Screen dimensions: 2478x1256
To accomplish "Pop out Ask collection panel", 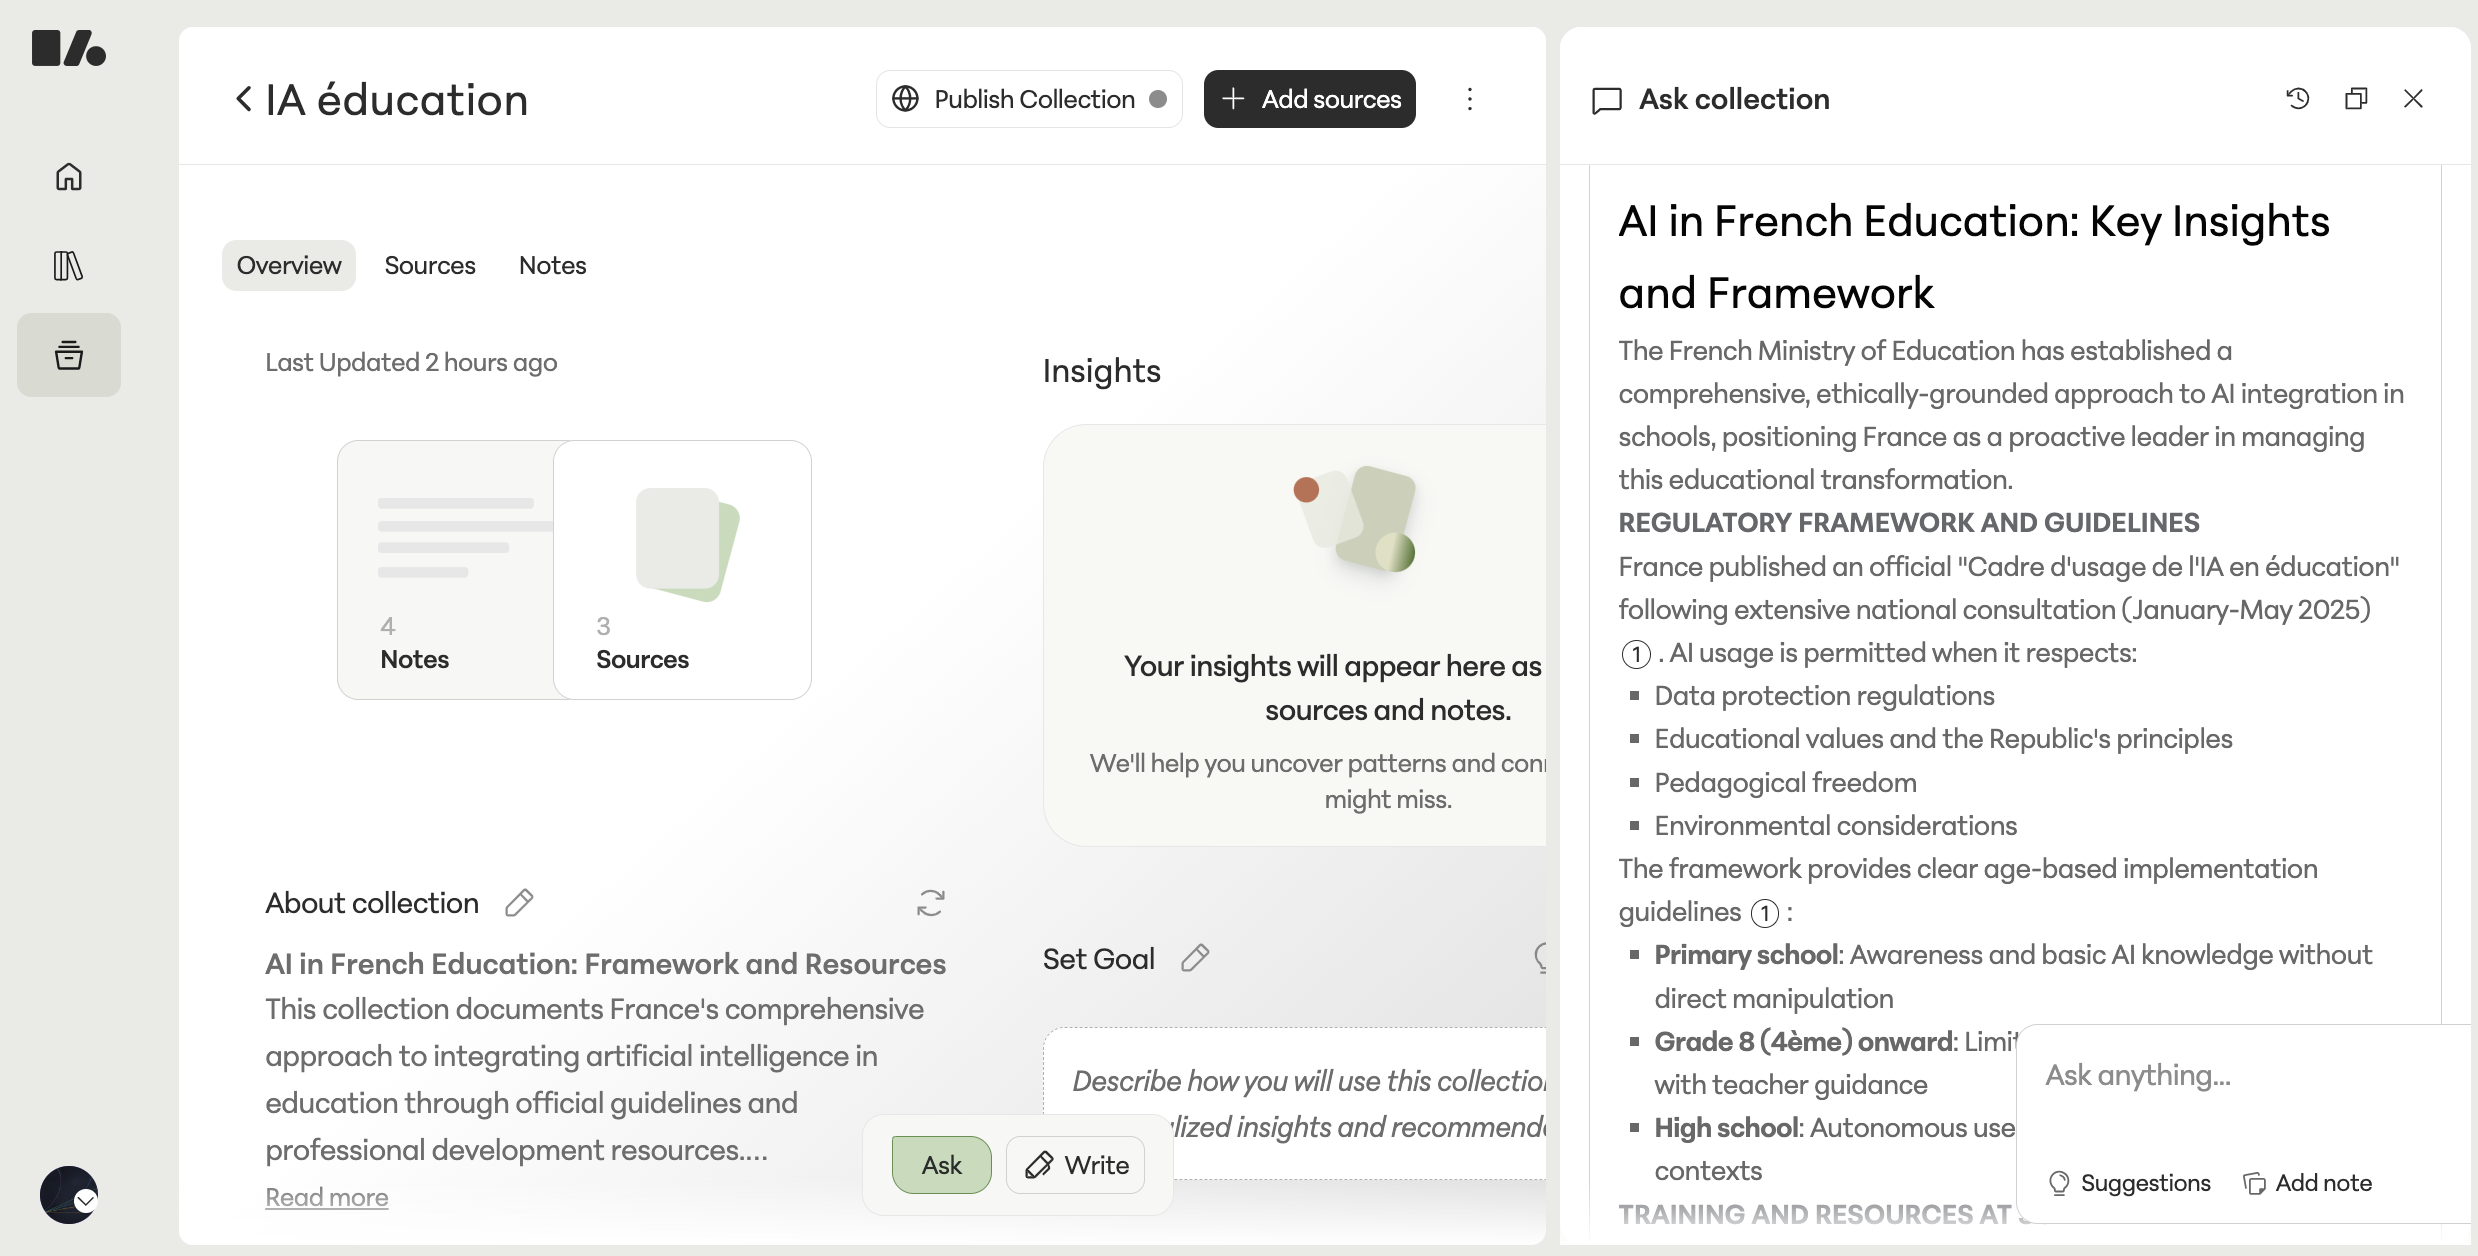I will 2356,99.
